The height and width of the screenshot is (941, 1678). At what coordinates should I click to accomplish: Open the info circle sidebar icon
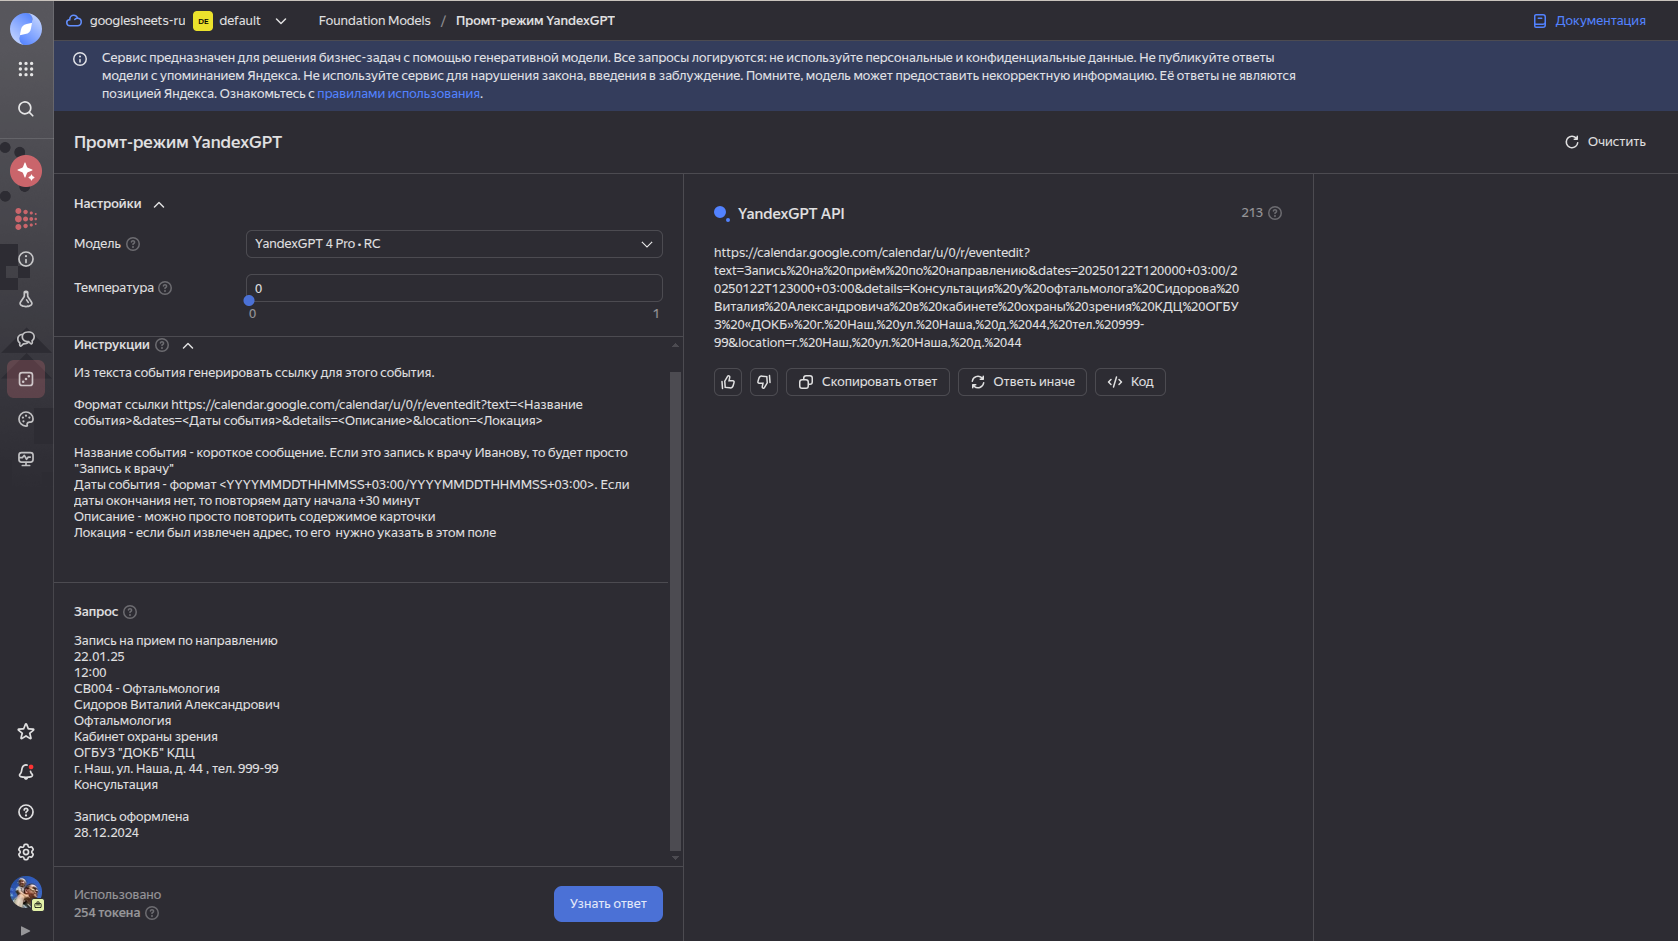pyautogui.click(x=26, y=259)
